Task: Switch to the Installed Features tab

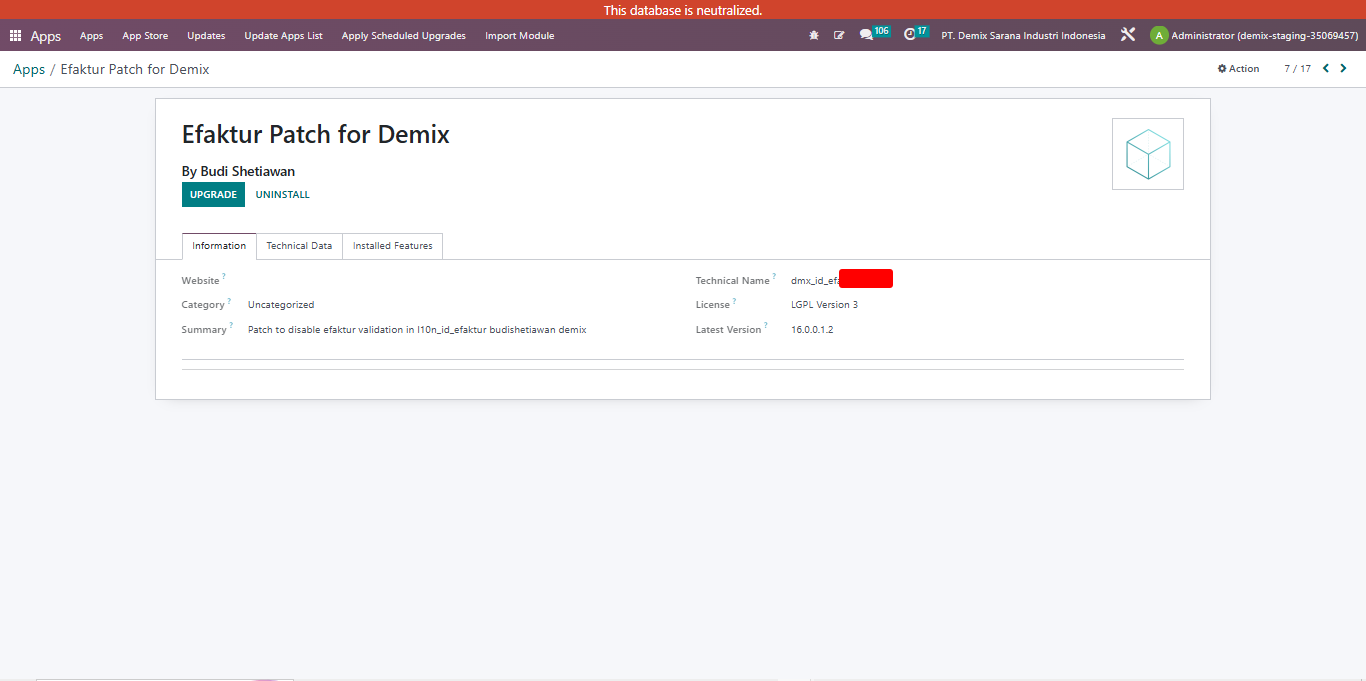Action: 393,246
